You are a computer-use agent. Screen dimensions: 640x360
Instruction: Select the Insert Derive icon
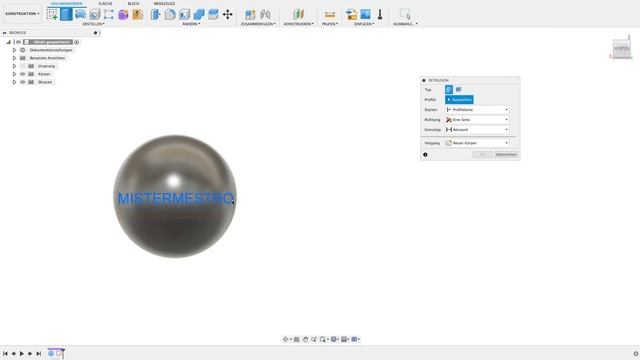351,14
